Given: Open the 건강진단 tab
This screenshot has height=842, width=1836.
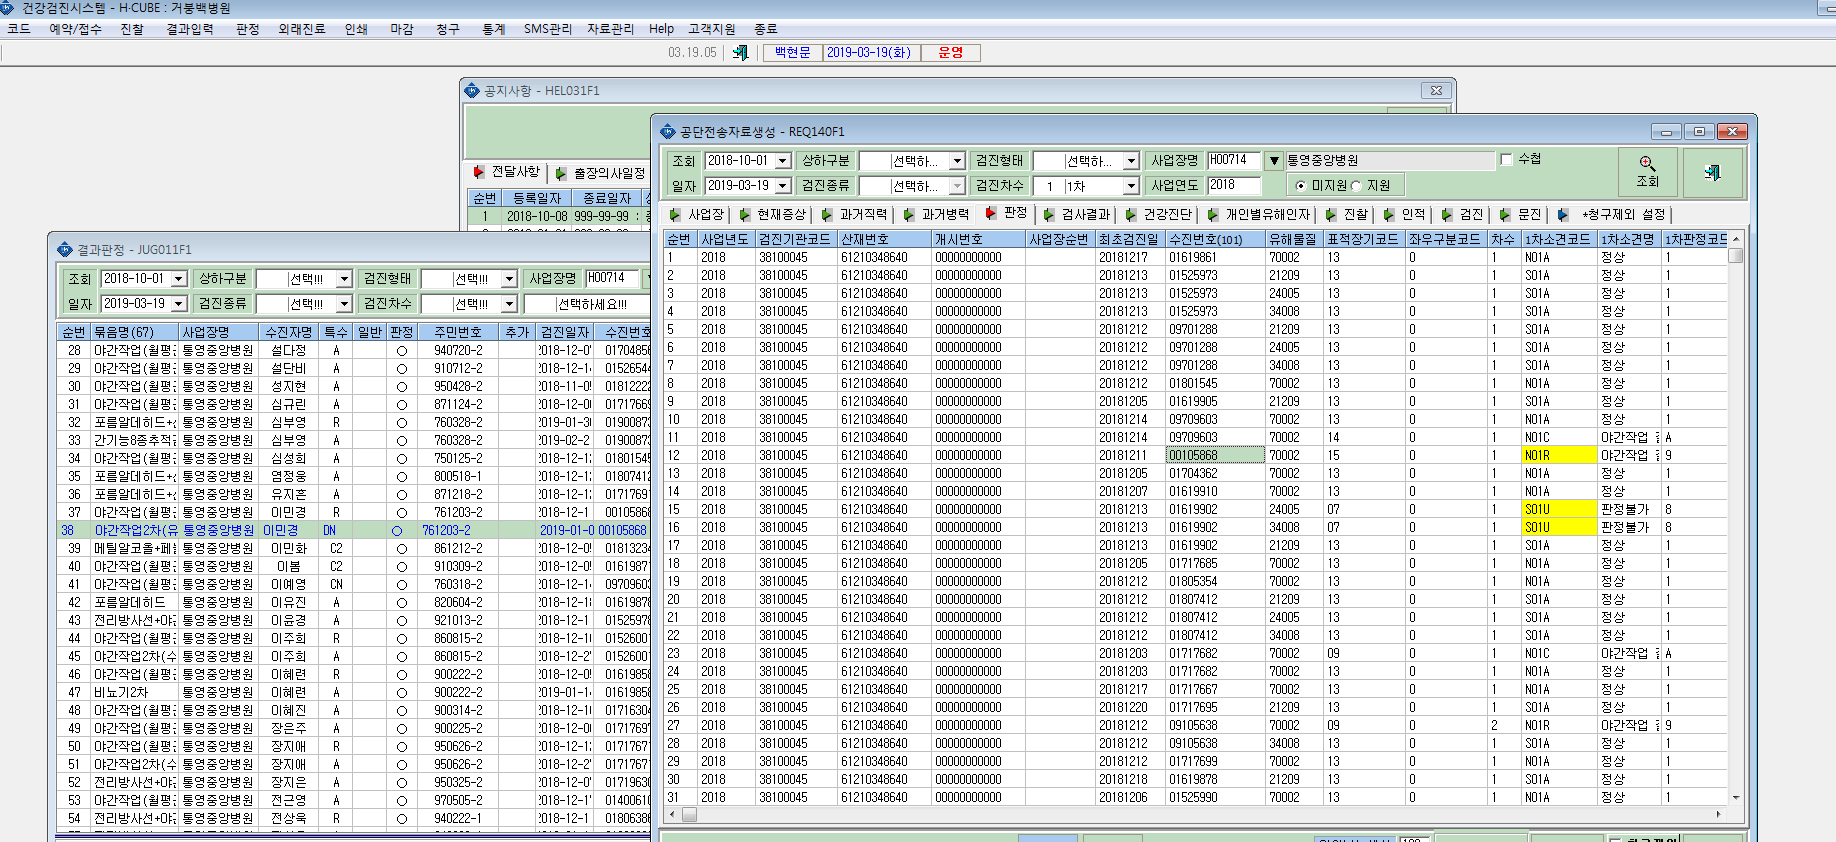Looking at the screenshot, I should [x=1159, y=214].
